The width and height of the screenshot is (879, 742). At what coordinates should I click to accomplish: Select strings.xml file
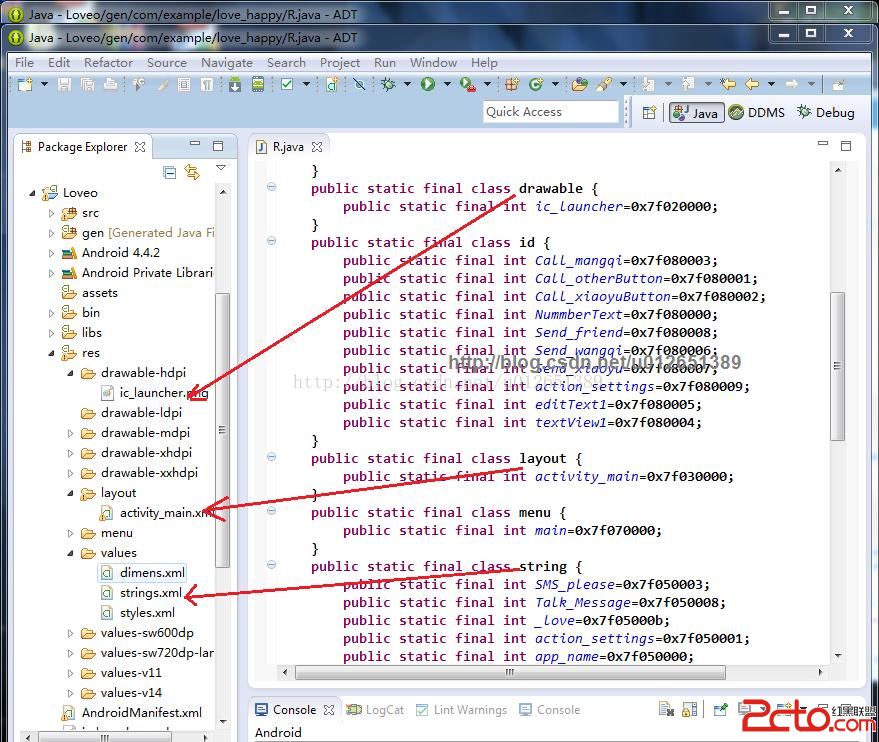[x=141, y=593]
